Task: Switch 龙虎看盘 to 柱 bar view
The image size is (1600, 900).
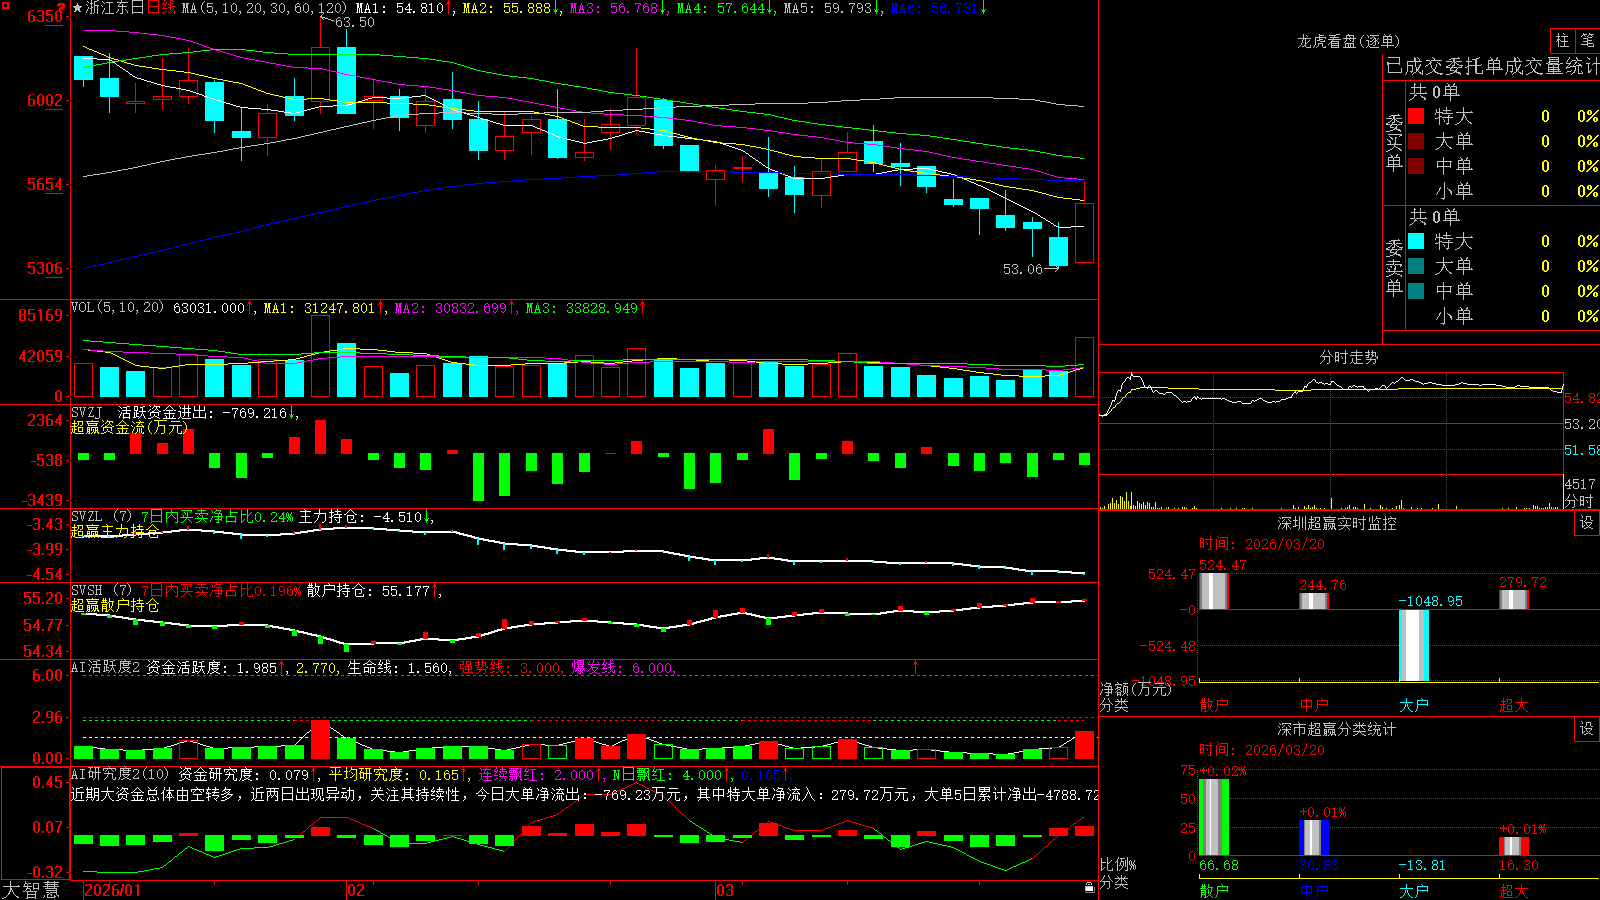Action: click(1562, 41)
